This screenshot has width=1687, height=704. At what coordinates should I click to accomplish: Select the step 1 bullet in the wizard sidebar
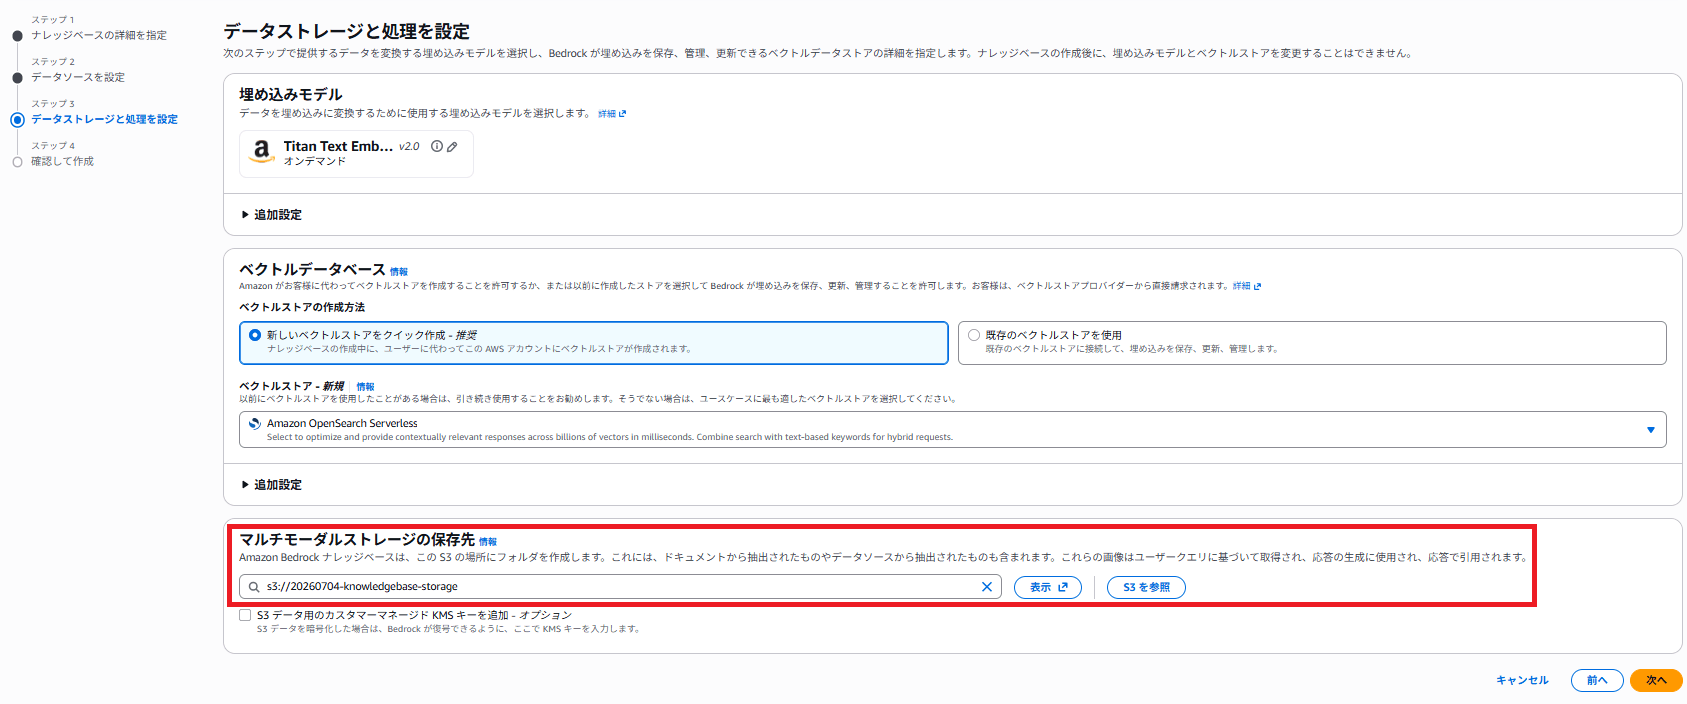[x=17, y=36]
